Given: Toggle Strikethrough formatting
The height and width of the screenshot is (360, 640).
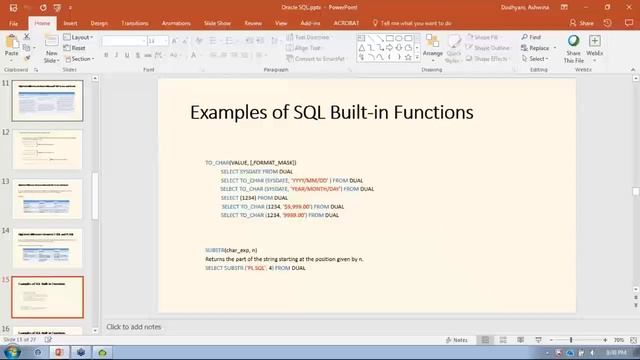Looking at the screenshot, I should pos(148,55).
